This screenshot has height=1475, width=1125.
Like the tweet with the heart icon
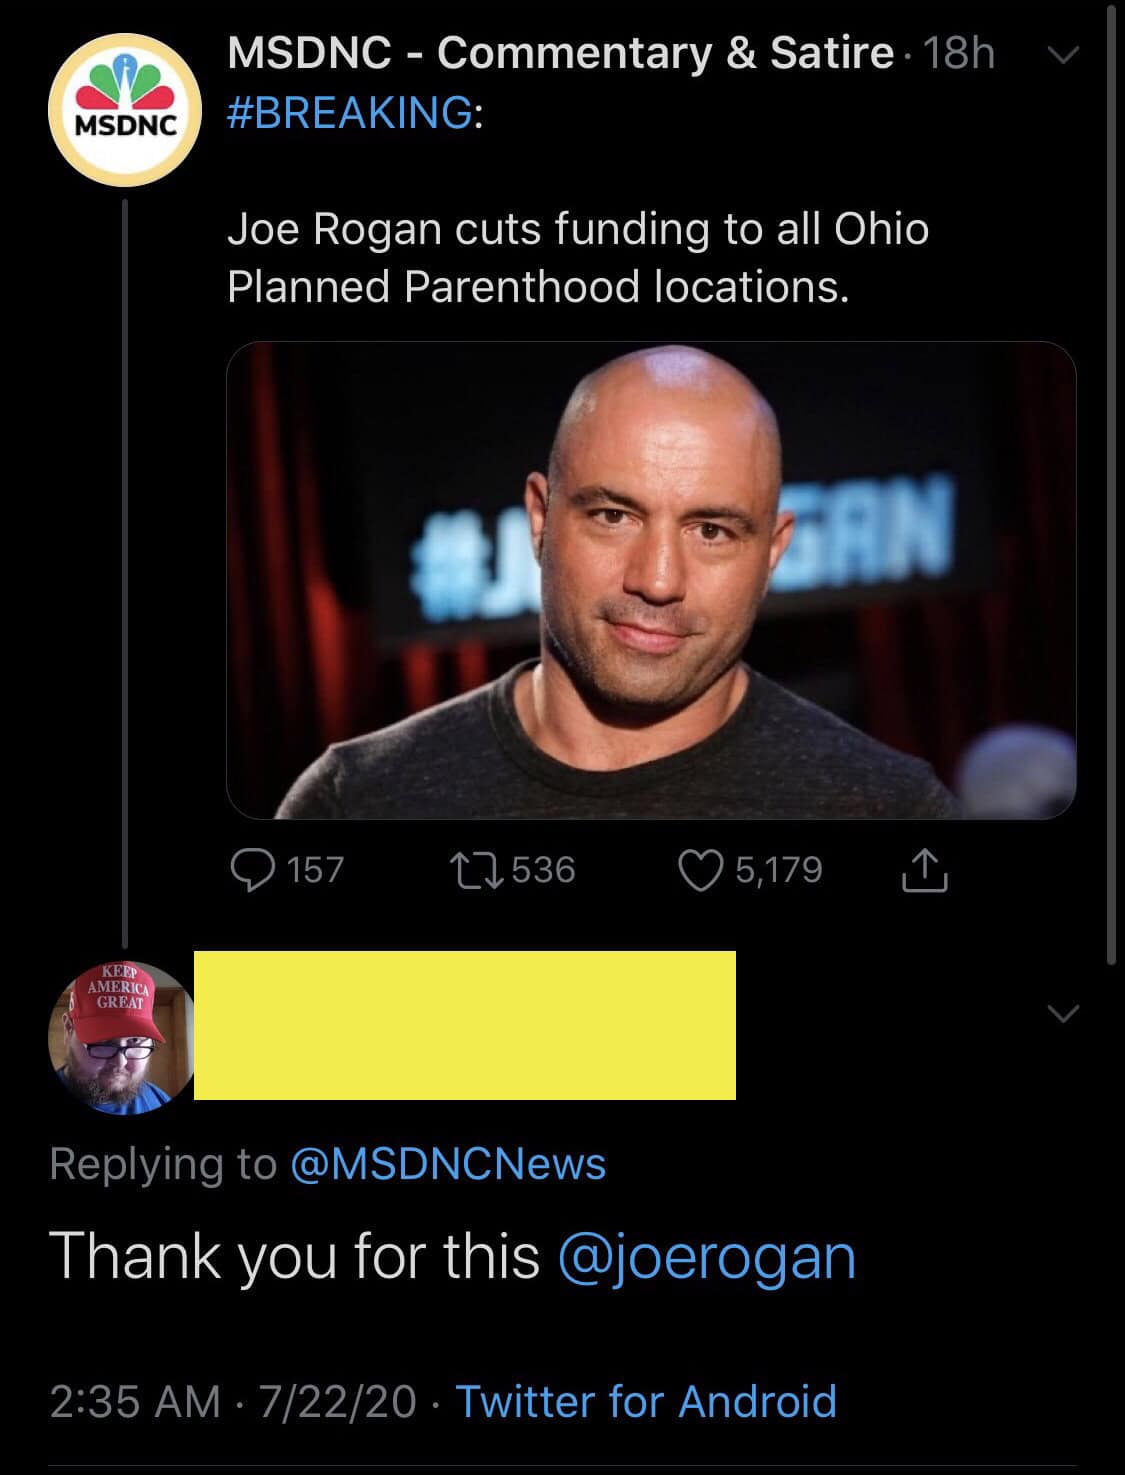coord(700,870)
